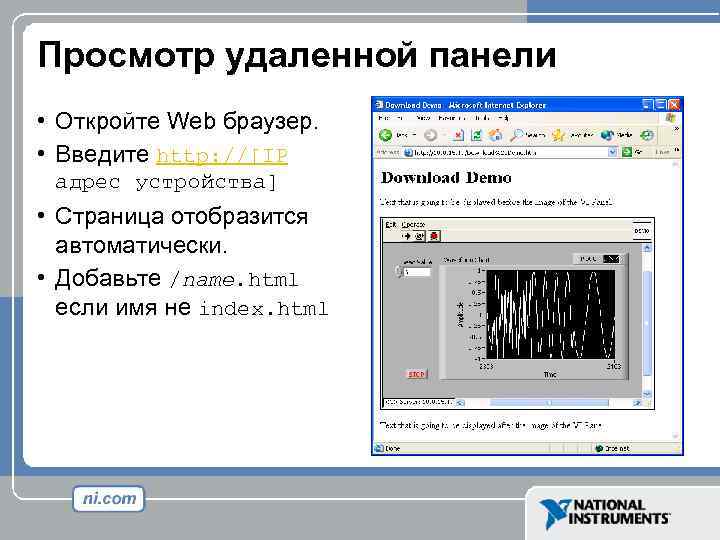The width and height of the screenshot is (720, 540).
Task: Click the ni.com badge on the slide
Action: tap(108, 499)
